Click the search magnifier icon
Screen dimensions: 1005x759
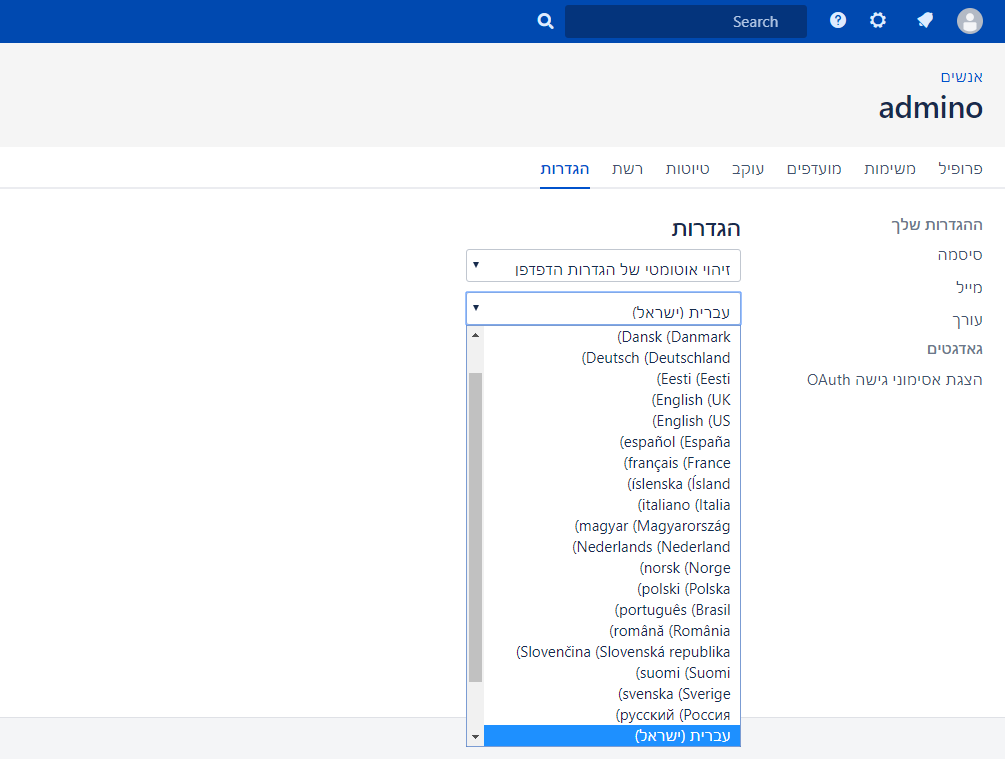(545, 21)
